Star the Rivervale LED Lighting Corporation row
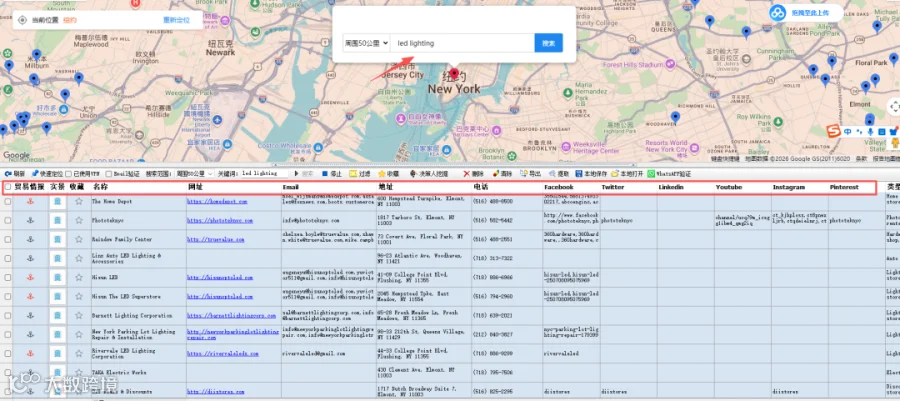The height and width of the screenshot is (401, 900). 79,353
